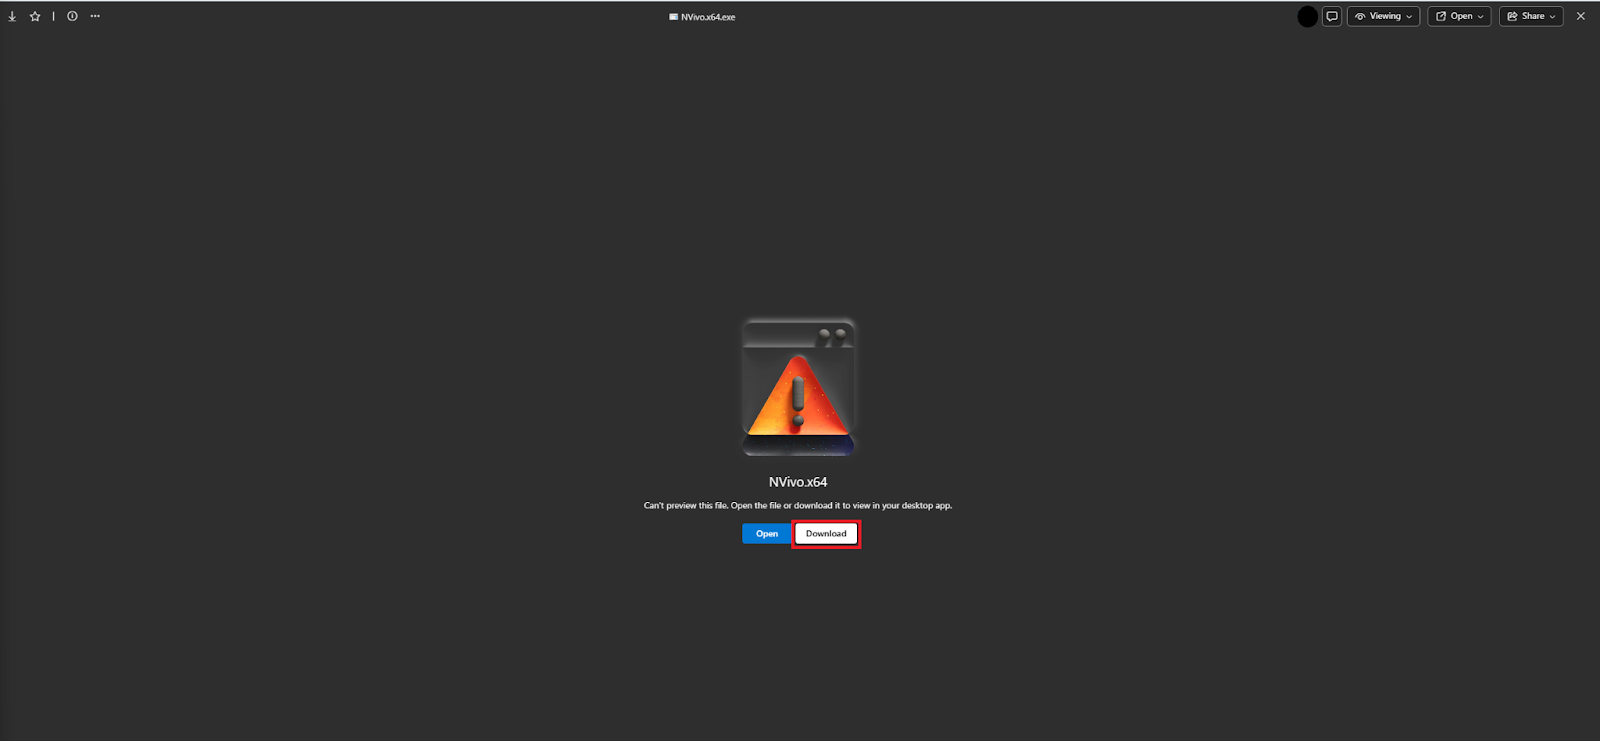This screenshot has height=741, width=1600.
Task: Close the file preview with X
Action: 1581,17
